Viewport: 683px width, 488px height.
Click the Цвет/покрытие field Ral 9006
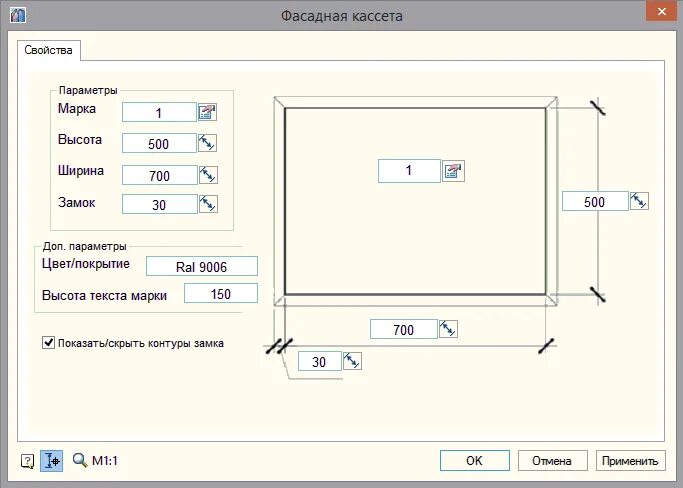point(202,266)
